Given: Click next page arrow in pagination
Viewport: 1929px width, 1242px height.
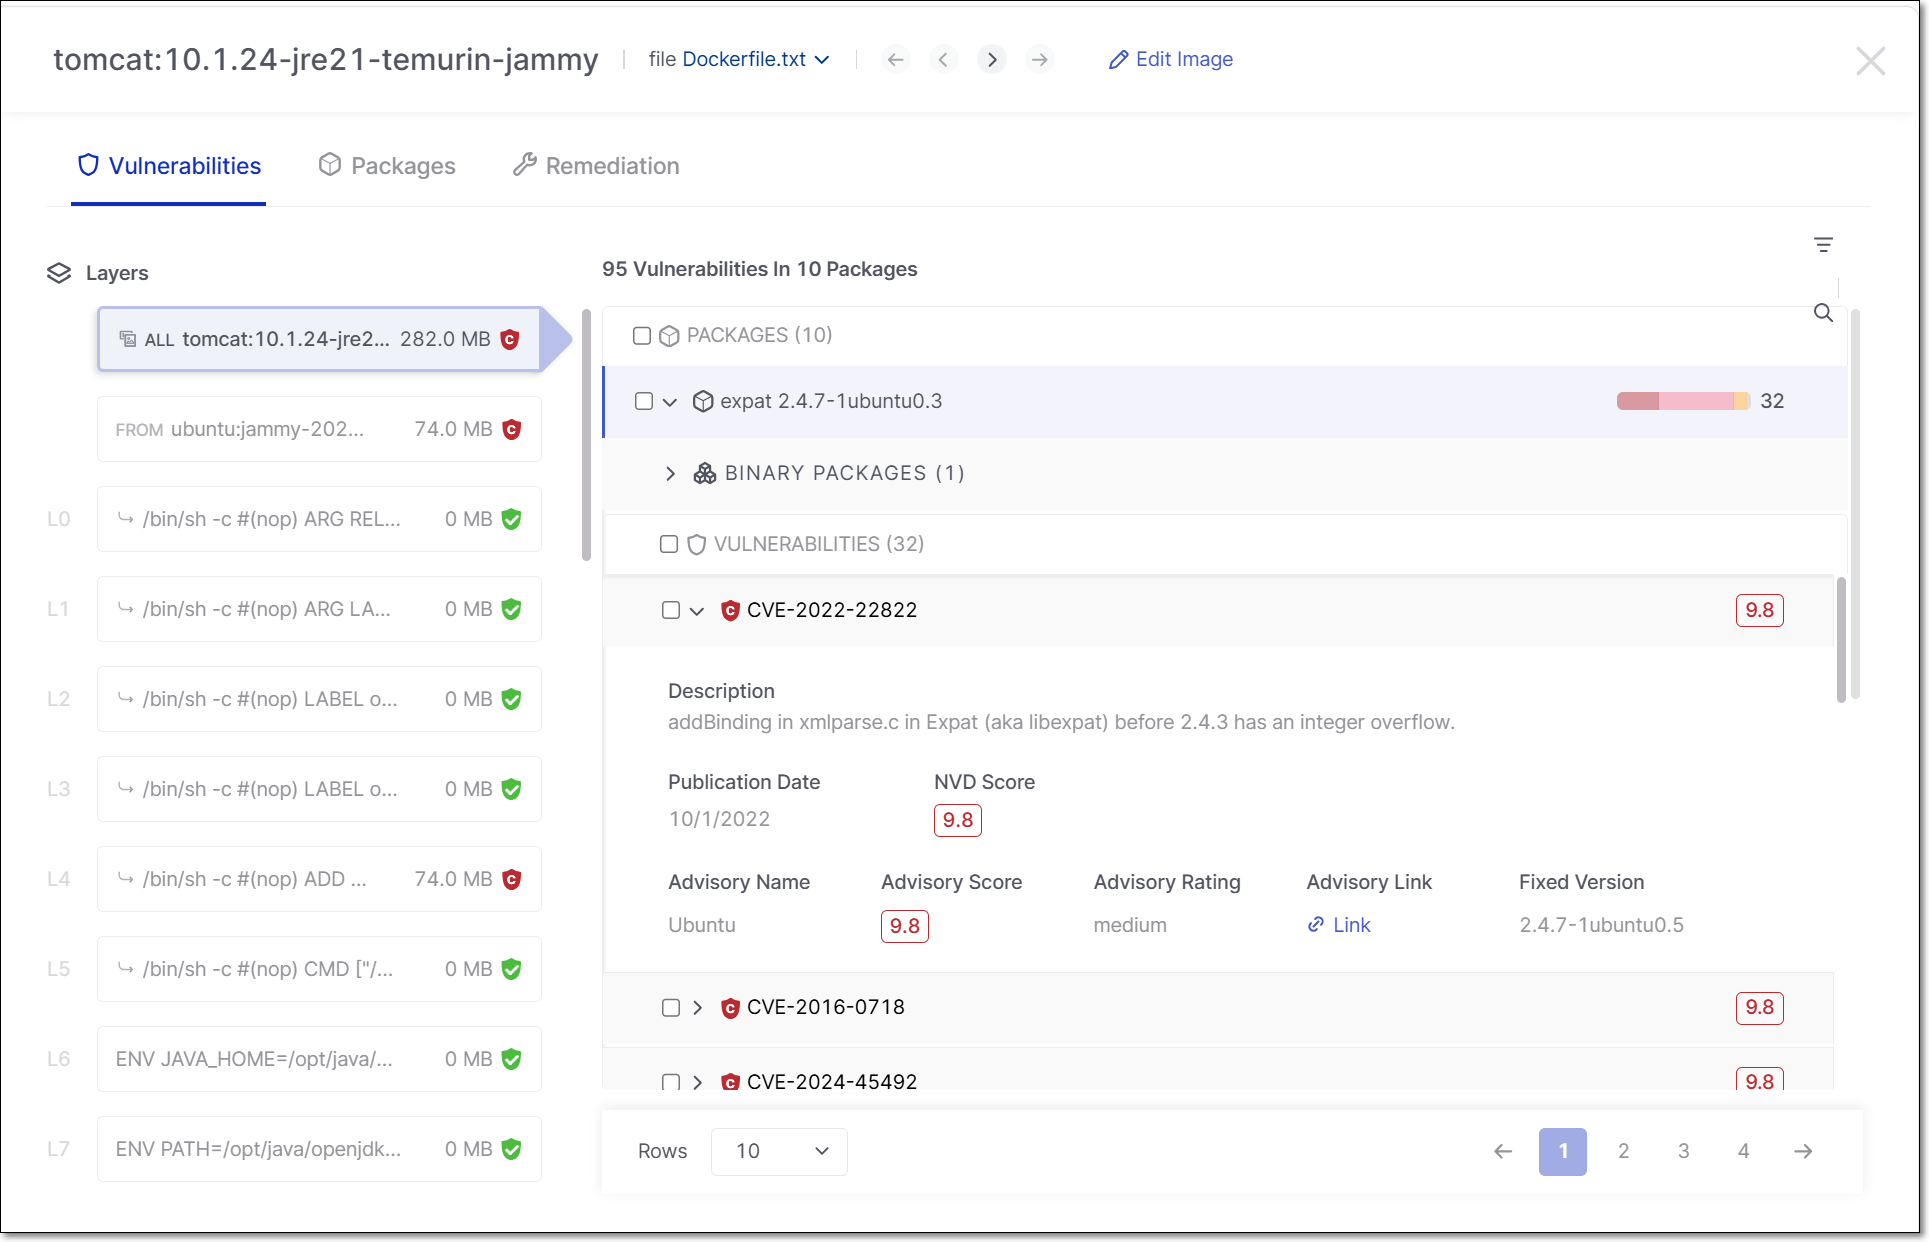Looking at the screenshot, I should [x=1802, y=1151].
